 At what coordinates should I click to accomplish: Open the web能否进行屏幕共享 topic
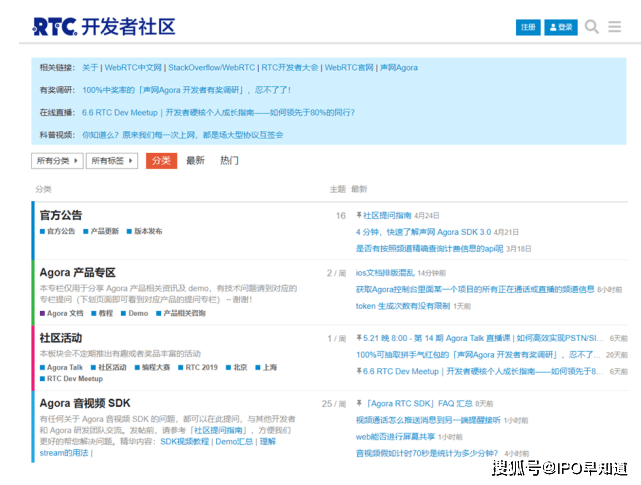[x=395, y=437]
